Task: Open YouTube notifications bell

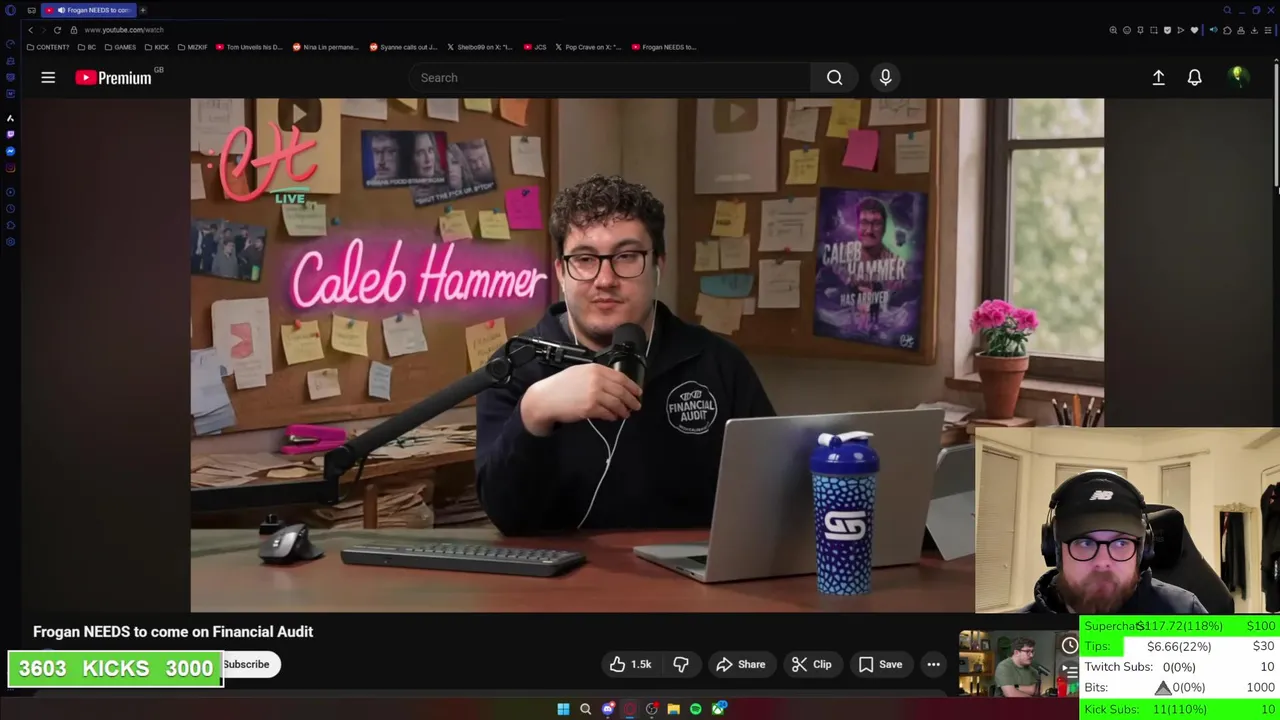Action: pyautogui.click(x=1194, y=77)
